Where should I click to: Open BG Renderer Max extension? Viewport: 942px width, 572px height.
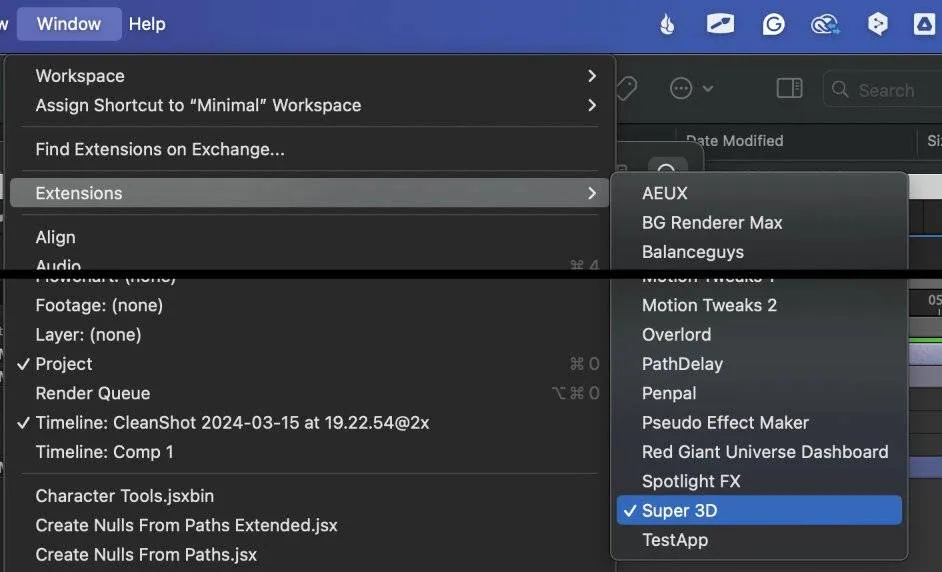(x=759, y=222)
